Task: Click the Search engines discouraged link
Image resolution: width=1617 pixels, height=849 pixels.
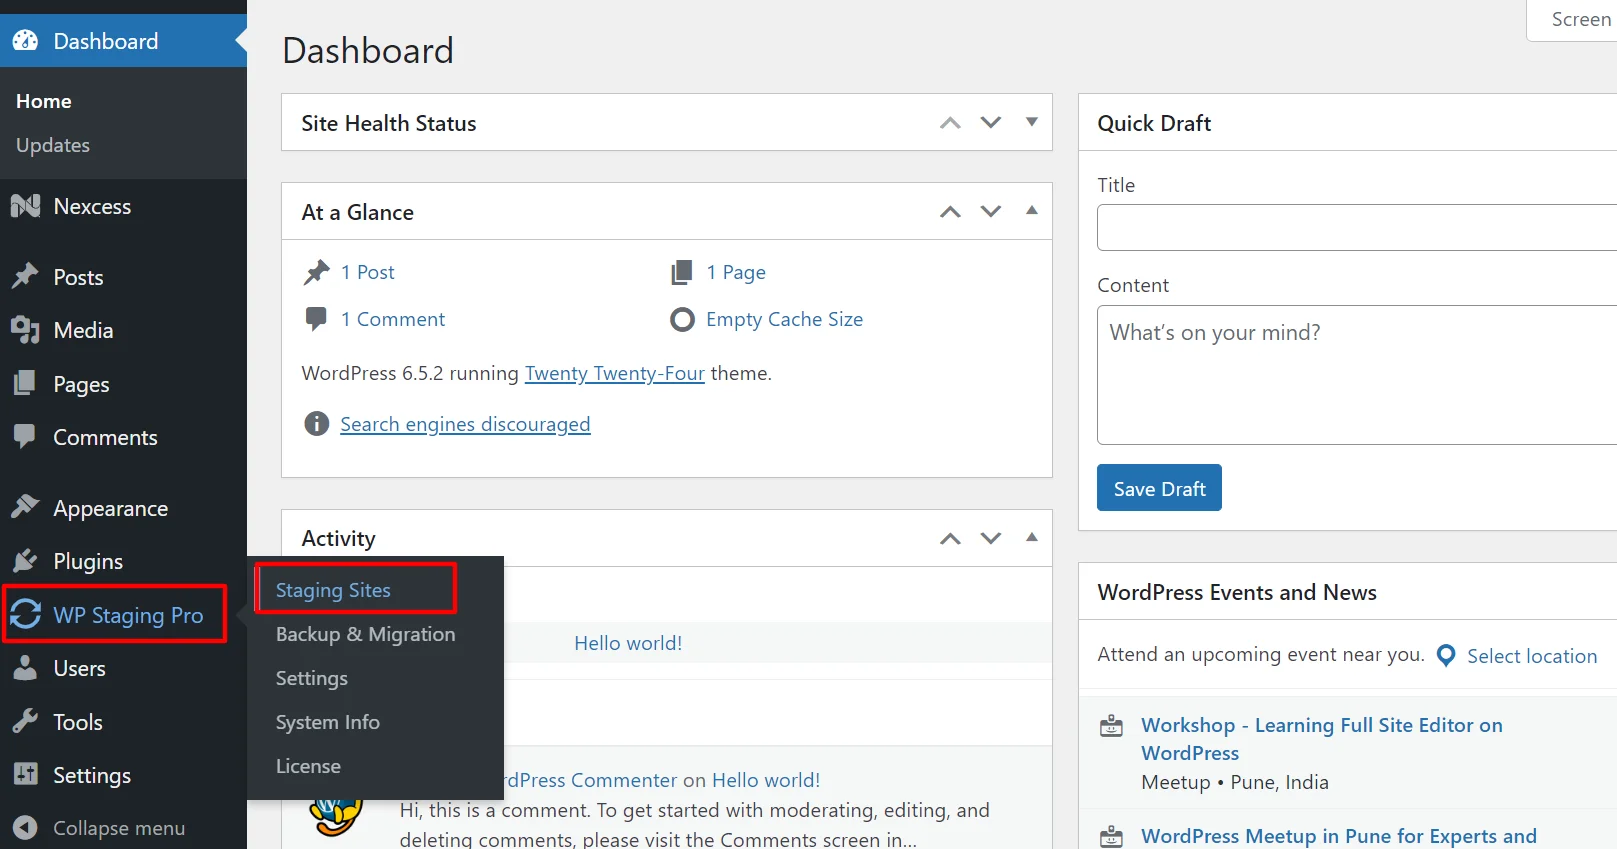Action: (x=465, y=424)
